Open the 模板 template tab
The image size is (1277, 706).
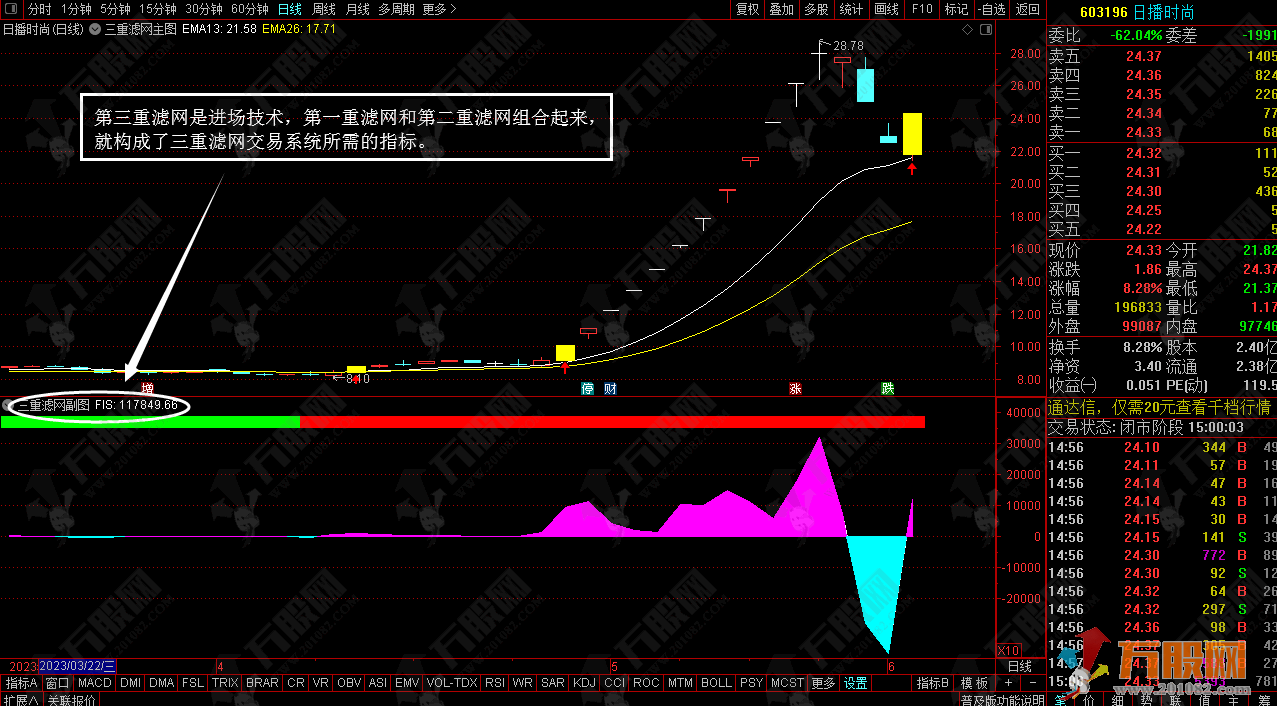975,683
